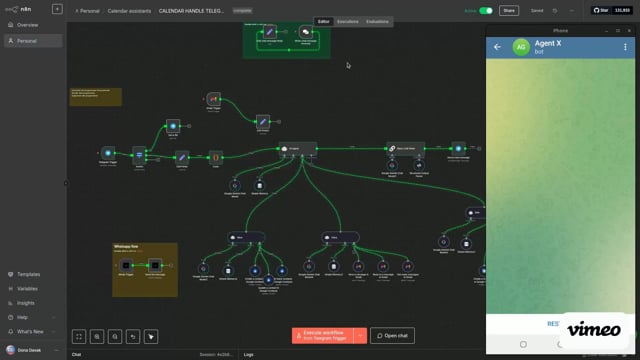The image size is (640, 360).
Task: Select Structured Output Parser node
Action: [419, 165]
